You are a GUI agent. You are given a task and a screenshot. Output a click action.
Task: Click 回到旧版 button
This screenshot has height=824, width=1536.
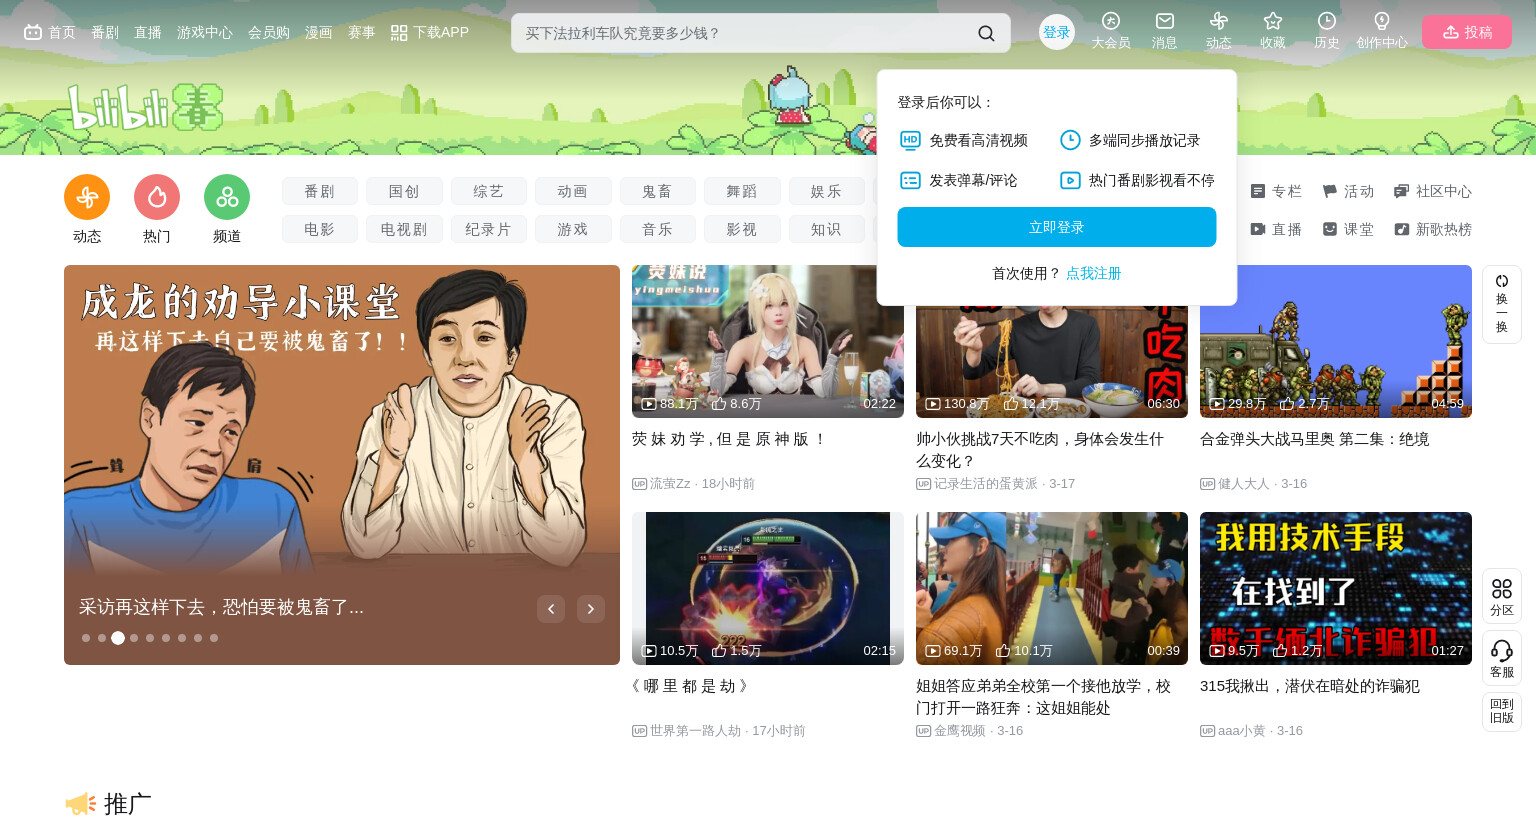coord(1501,711)
